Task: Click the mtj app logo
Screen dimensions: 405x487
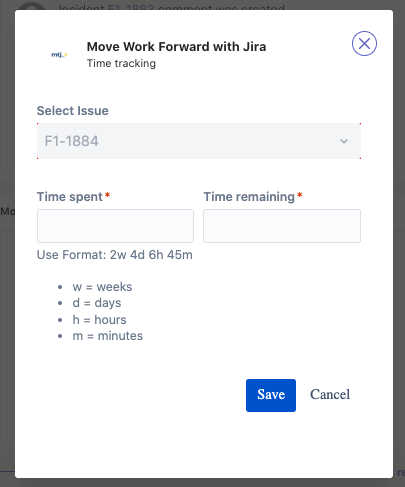Action: click(x=59, y=54)
